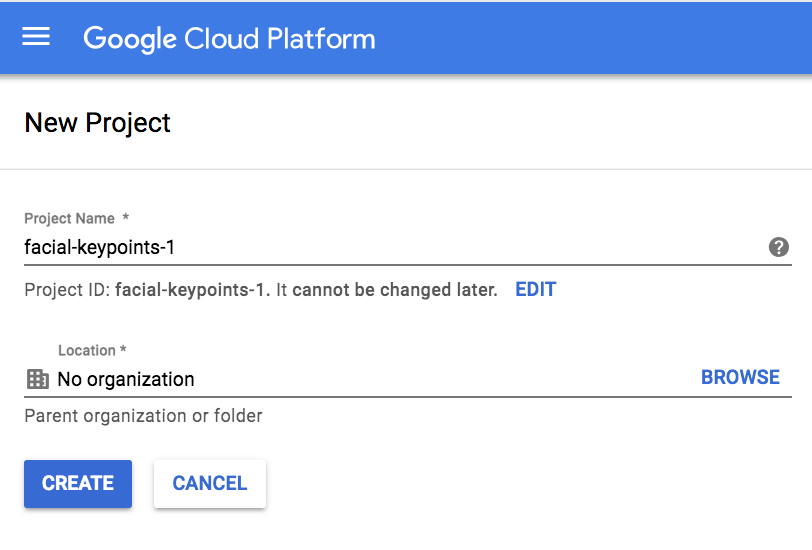
Task: Click the 'Project Name *' field label
Action: pos(76,218)
